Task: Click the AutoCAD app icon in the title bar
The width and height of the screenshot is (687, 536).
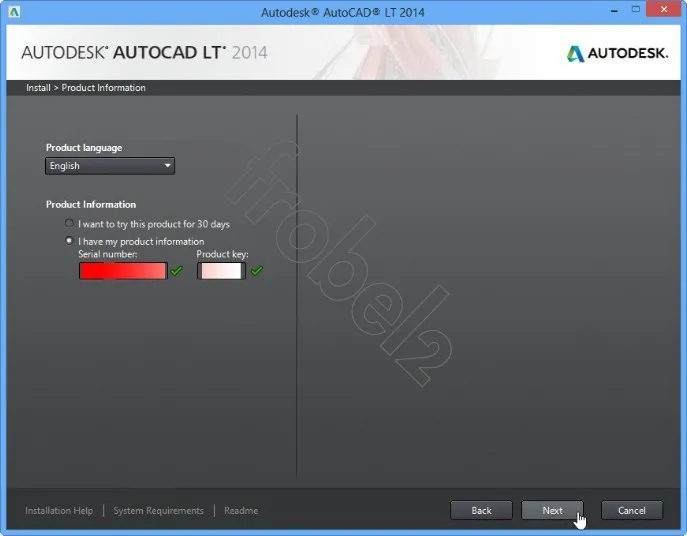Action: 14,12
